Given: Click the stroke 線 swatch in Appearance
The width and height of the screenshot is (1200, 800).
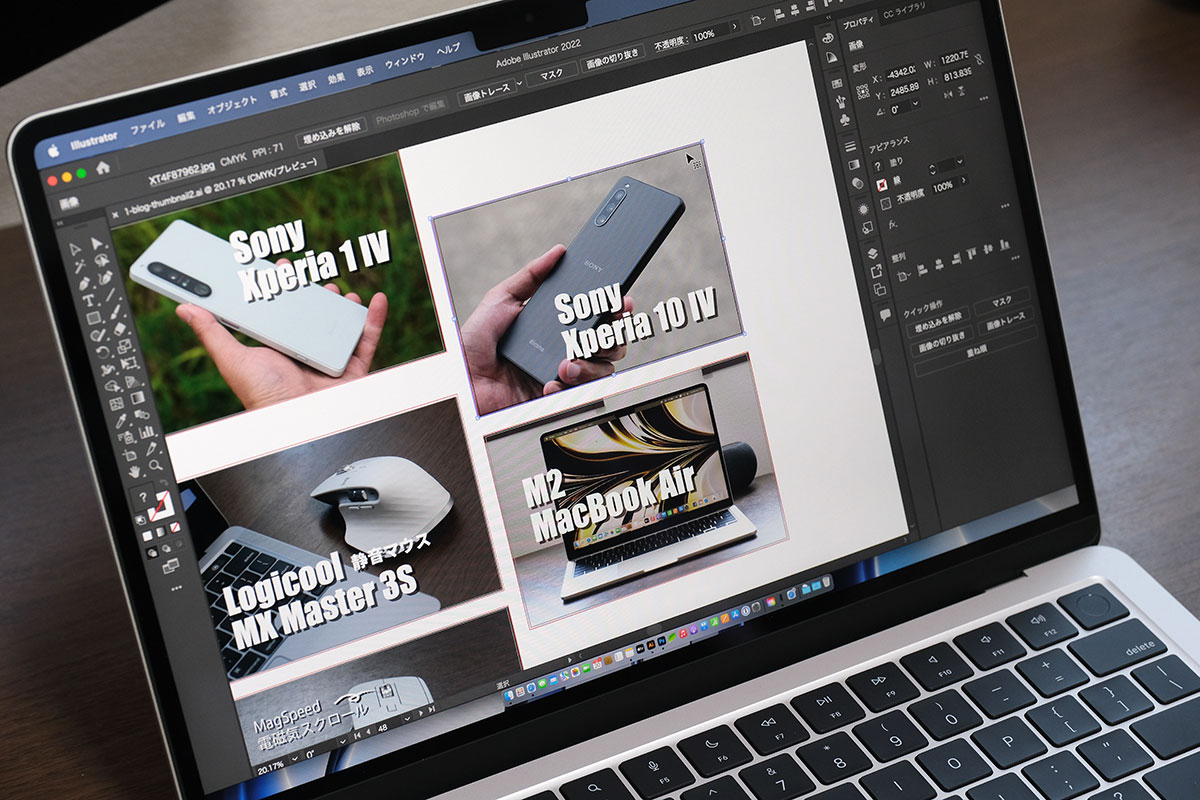Looking at the screenshot, I should (882, 185).
